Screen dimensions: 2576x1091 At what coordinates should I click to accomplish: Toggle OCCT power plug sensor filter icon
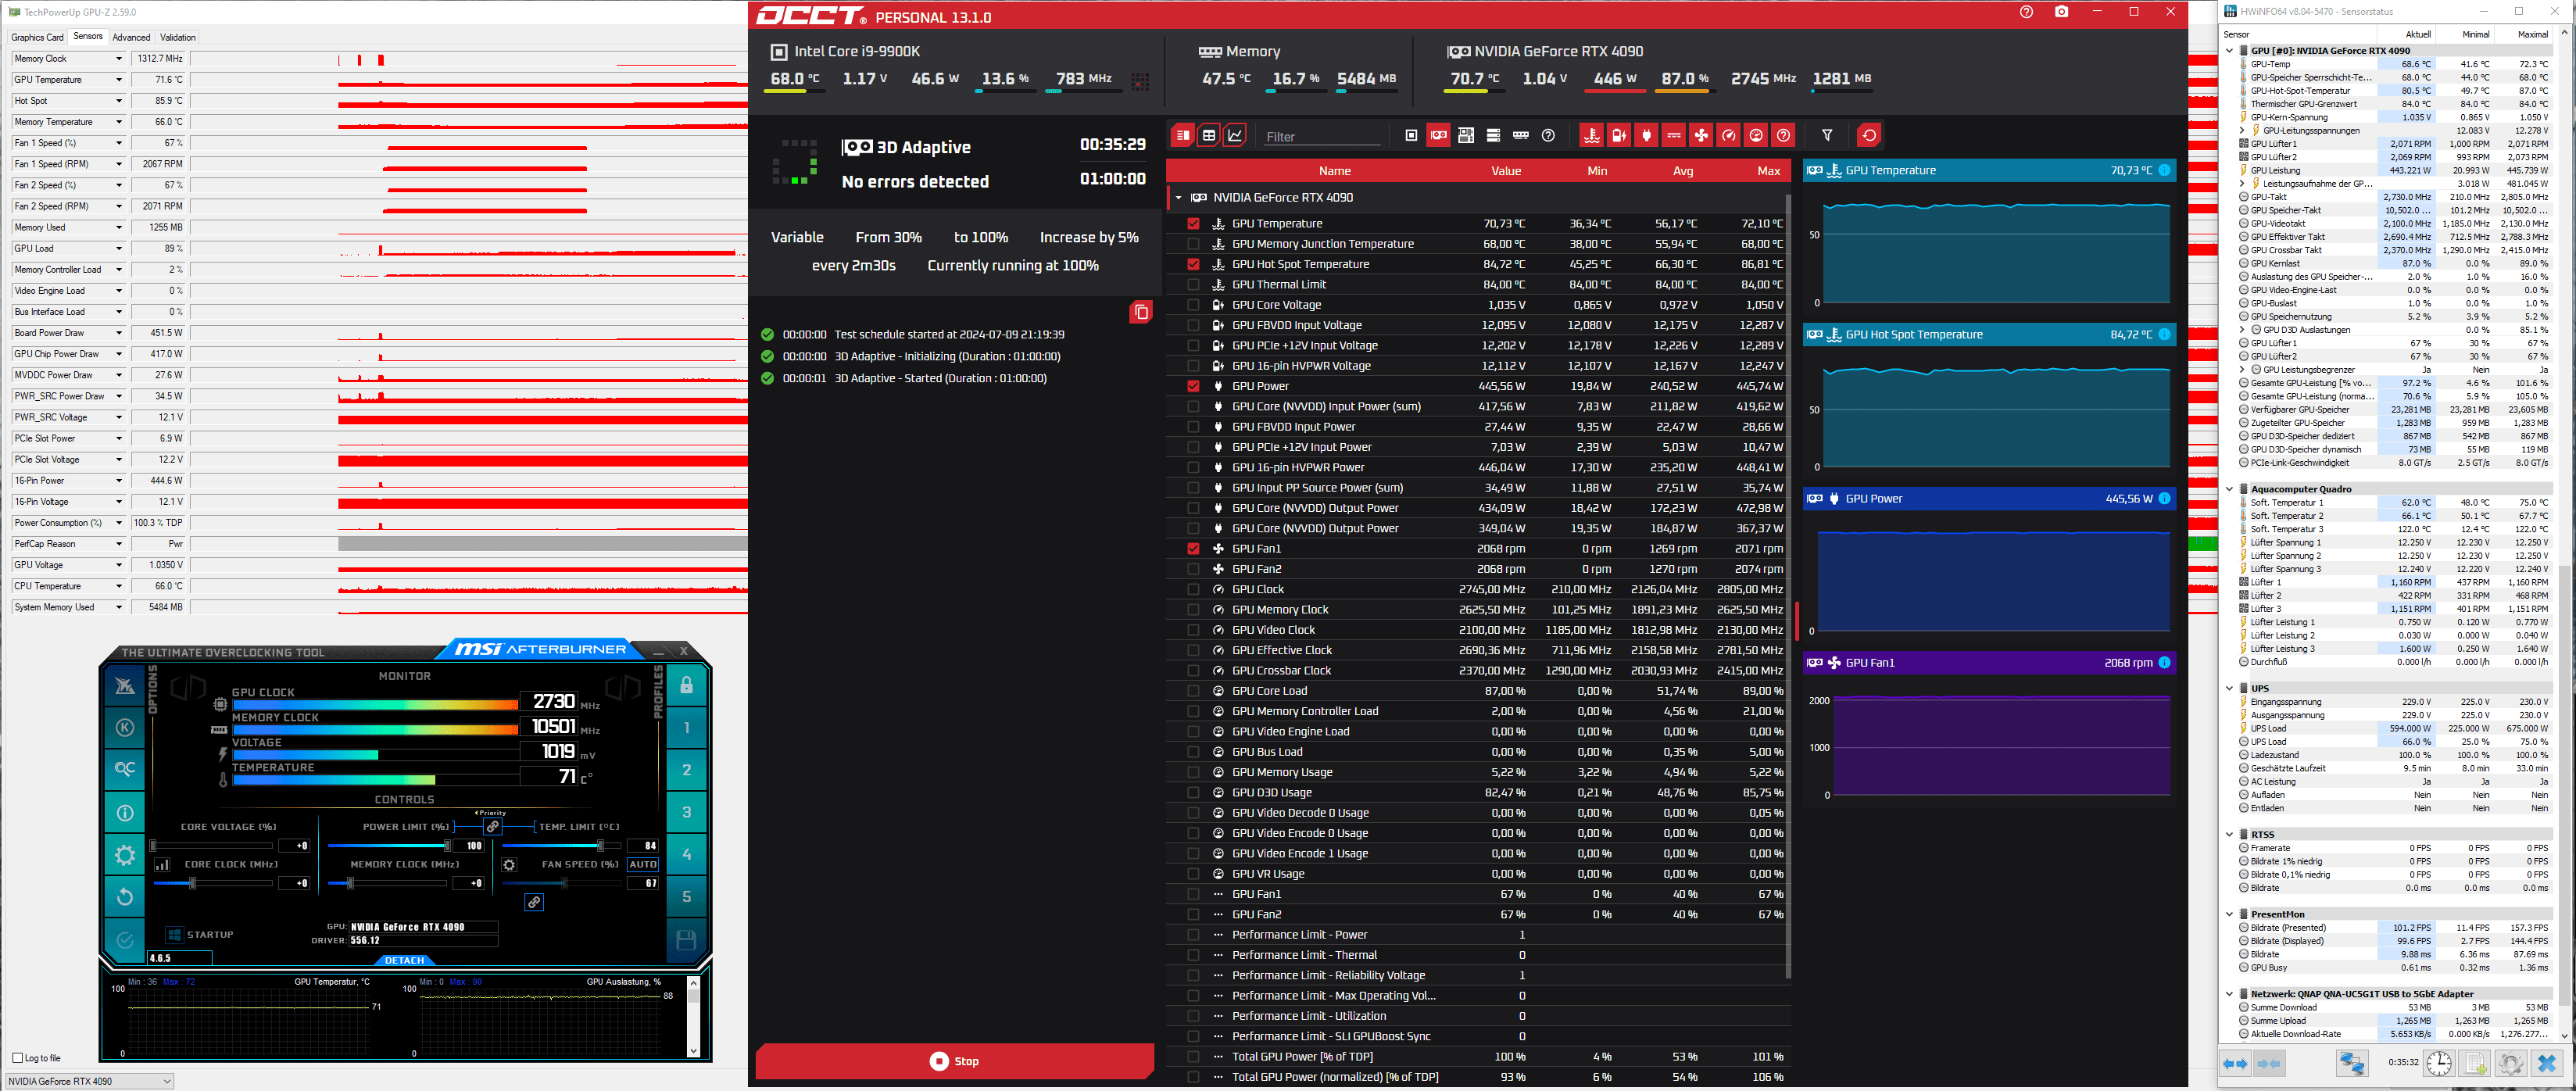[x=1646, y=135]
